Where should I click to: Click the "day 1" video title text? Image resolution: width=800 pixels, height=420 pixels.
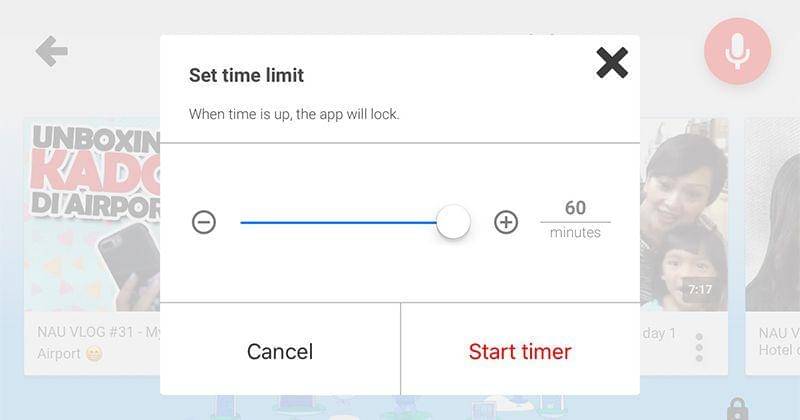coord(659,333)
